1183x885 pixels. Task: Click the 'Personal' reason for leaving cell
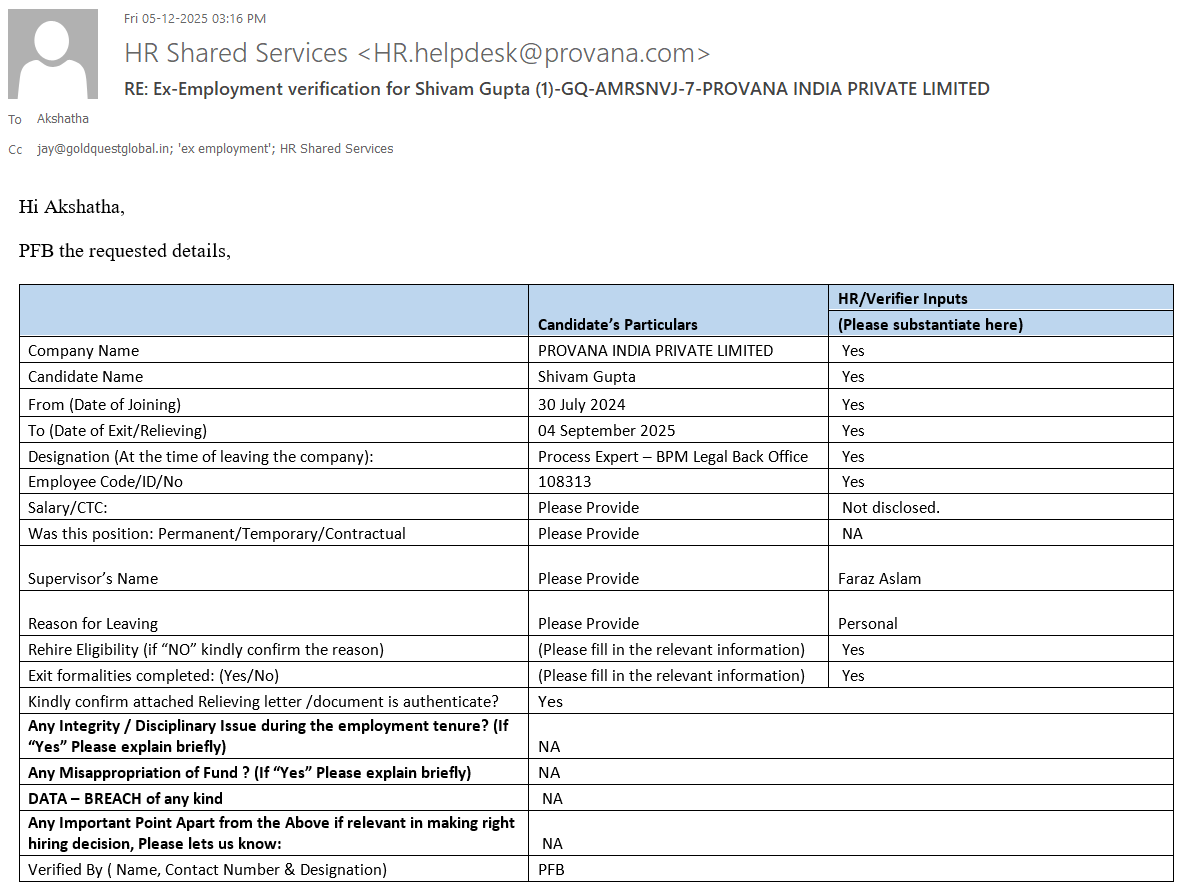click(867, 623)
